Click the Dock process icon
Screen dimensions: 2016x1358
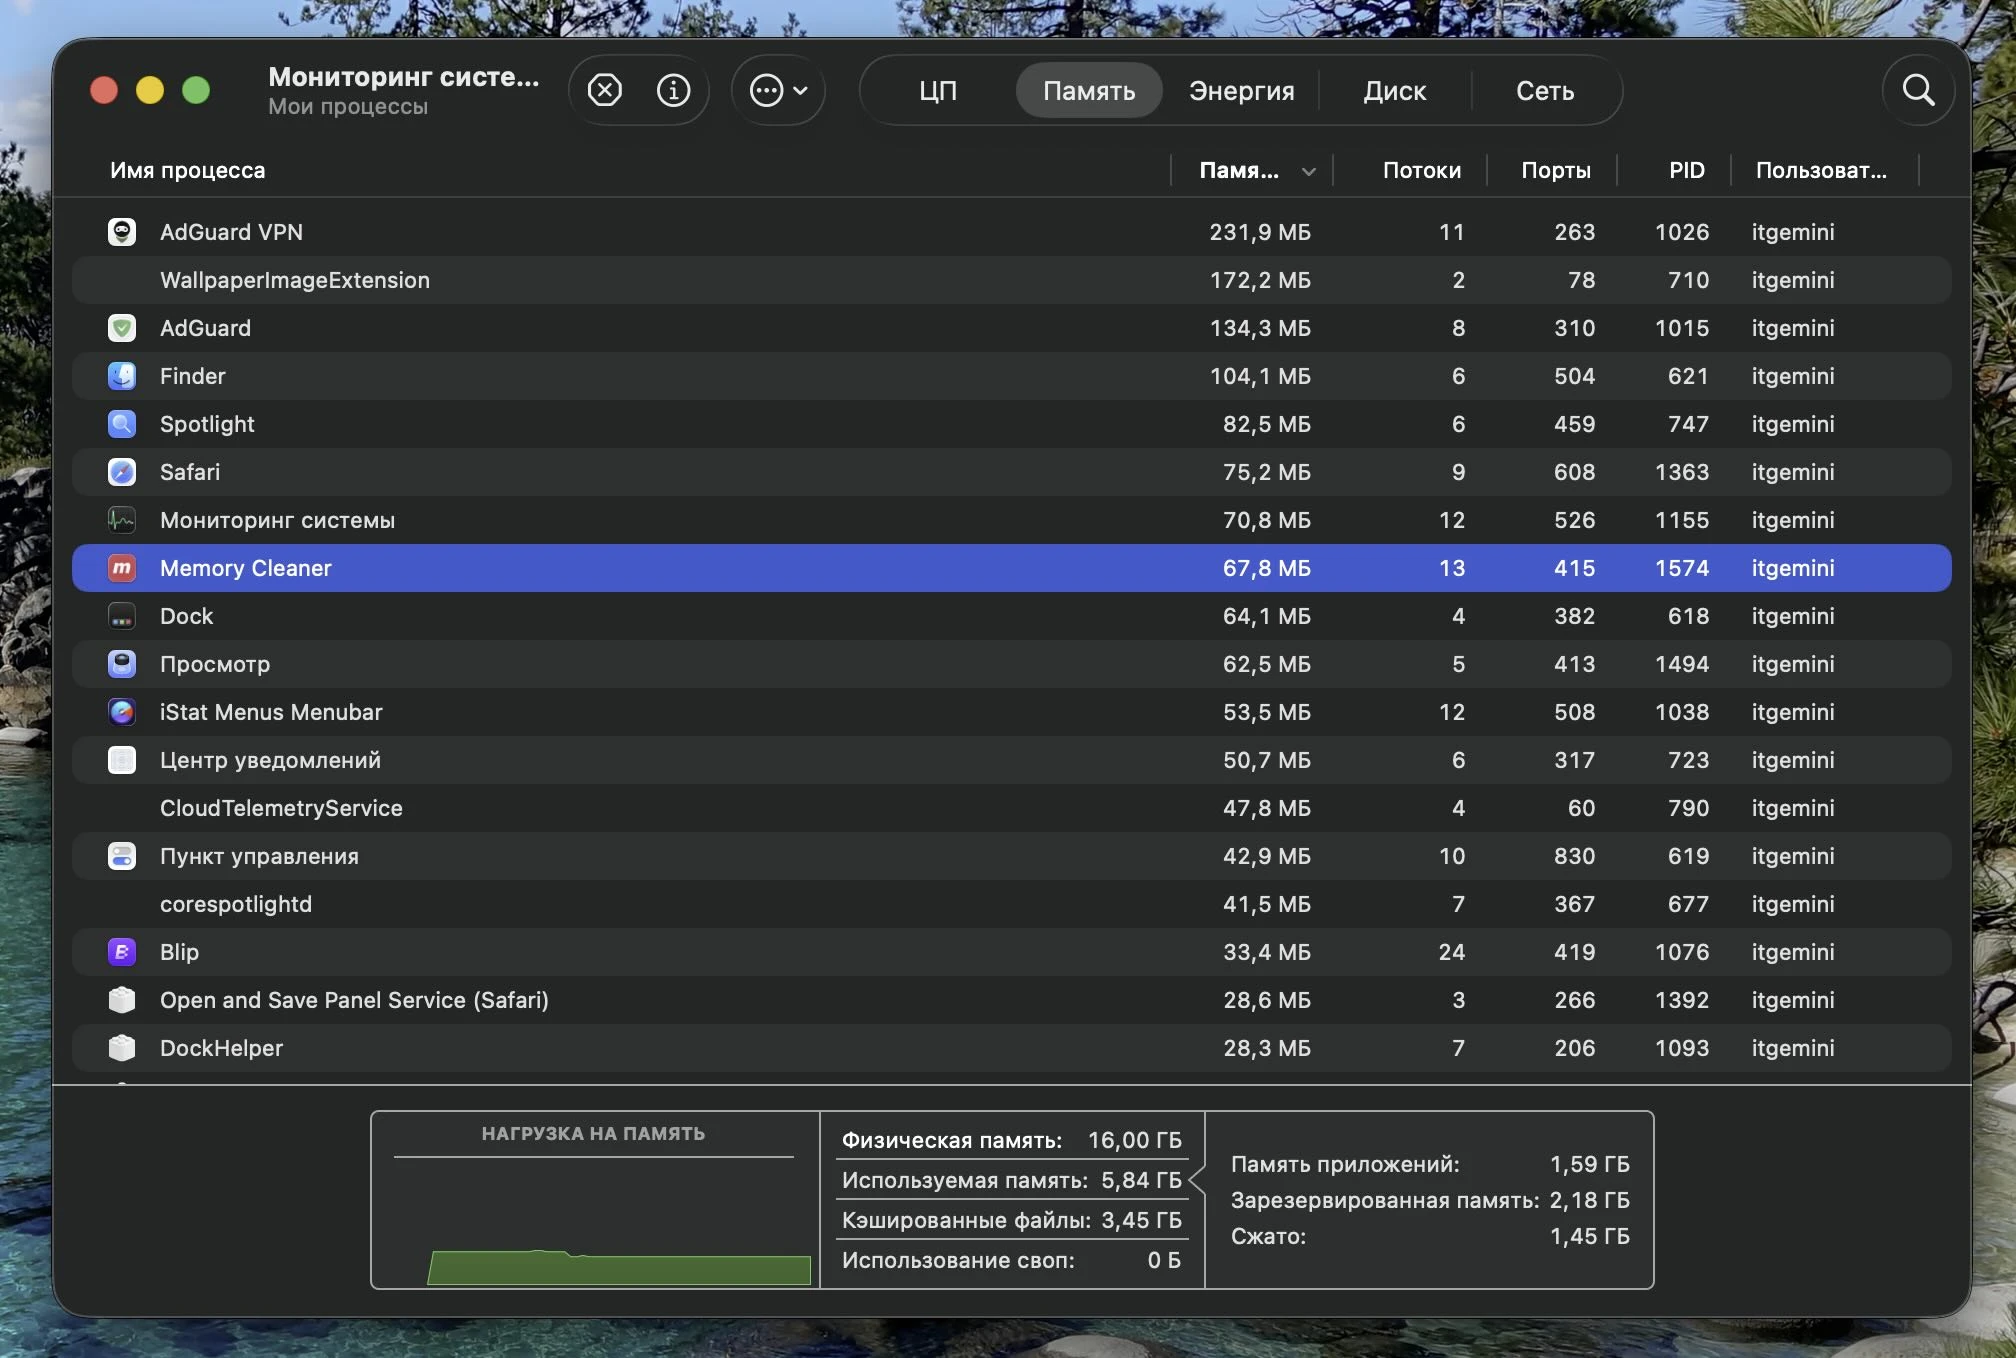[x=122, y=616]
